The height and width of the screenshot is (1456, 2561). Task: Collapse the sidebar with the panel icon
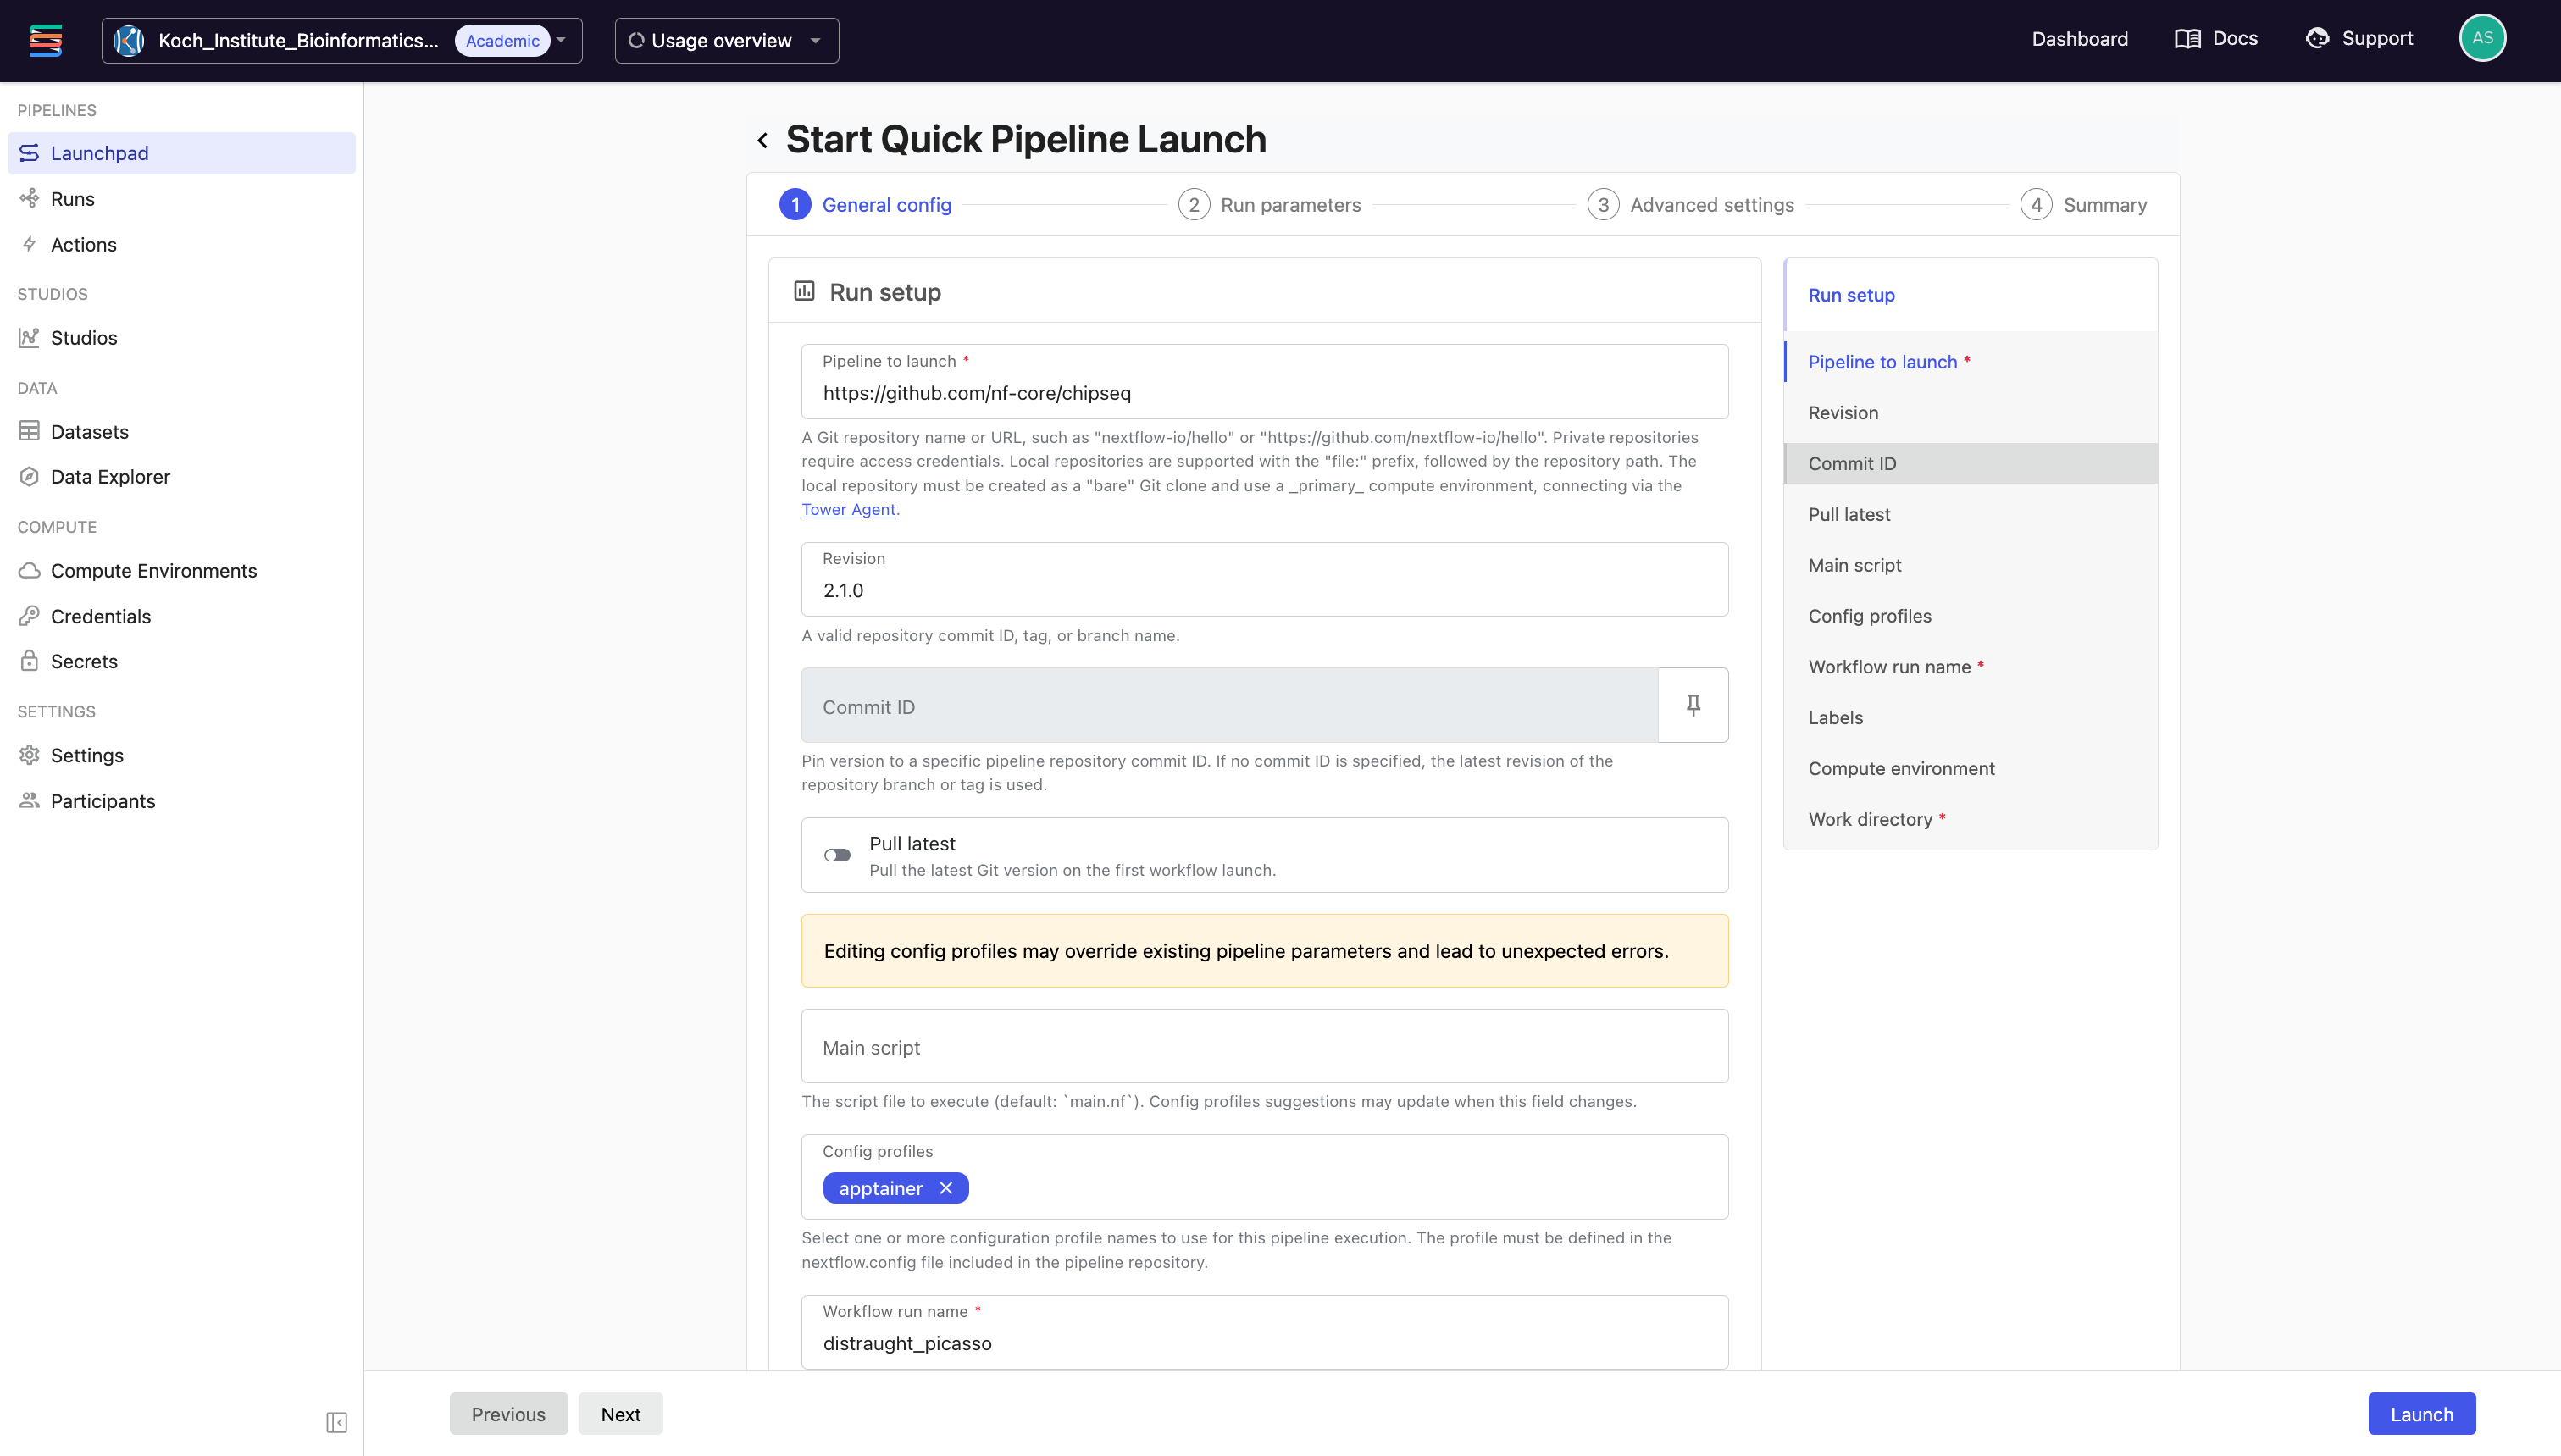coord(336,1422)
